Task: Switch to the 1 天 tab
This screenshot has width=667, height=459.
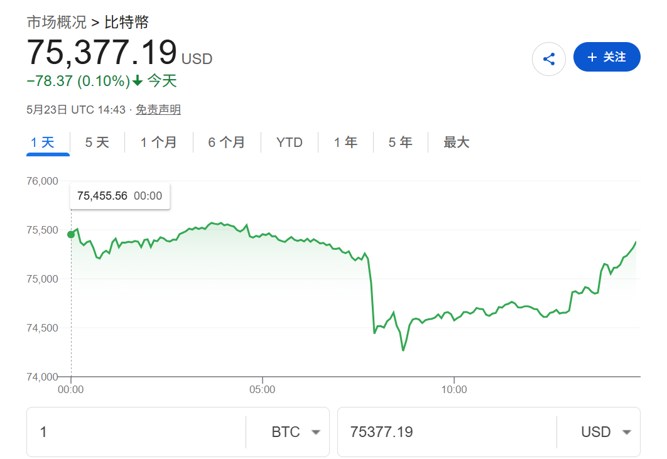Action: pos(43,142)
